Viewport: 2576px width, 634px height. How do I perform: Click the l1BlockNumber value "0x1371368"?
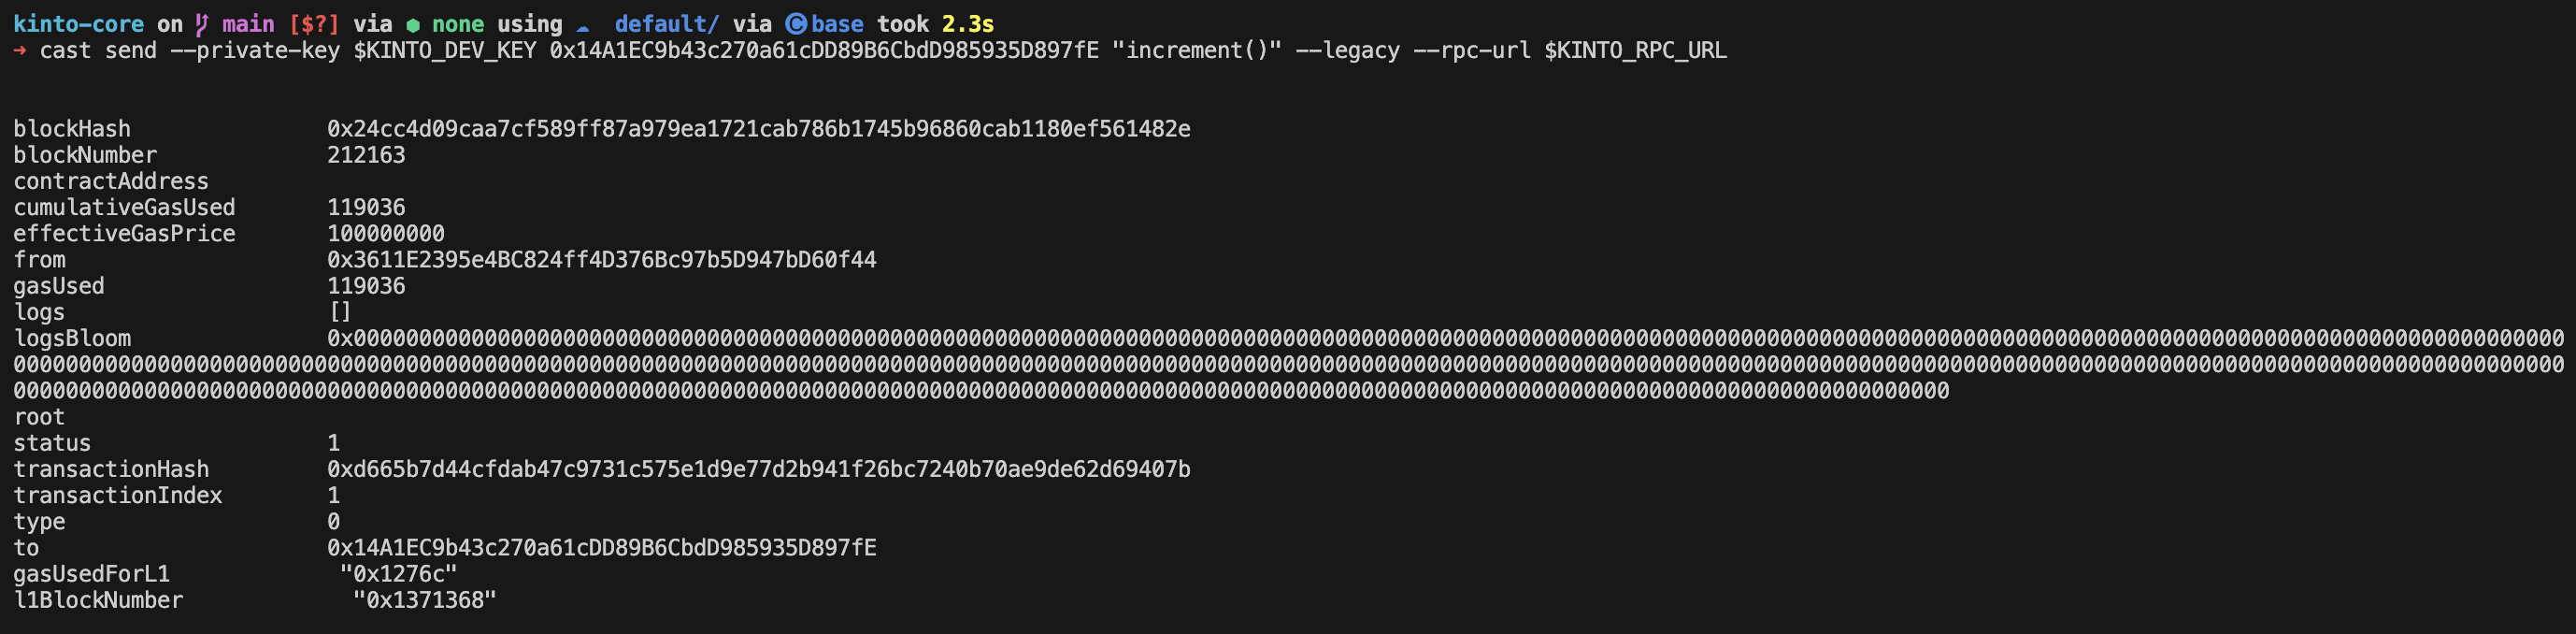point(424,600)
